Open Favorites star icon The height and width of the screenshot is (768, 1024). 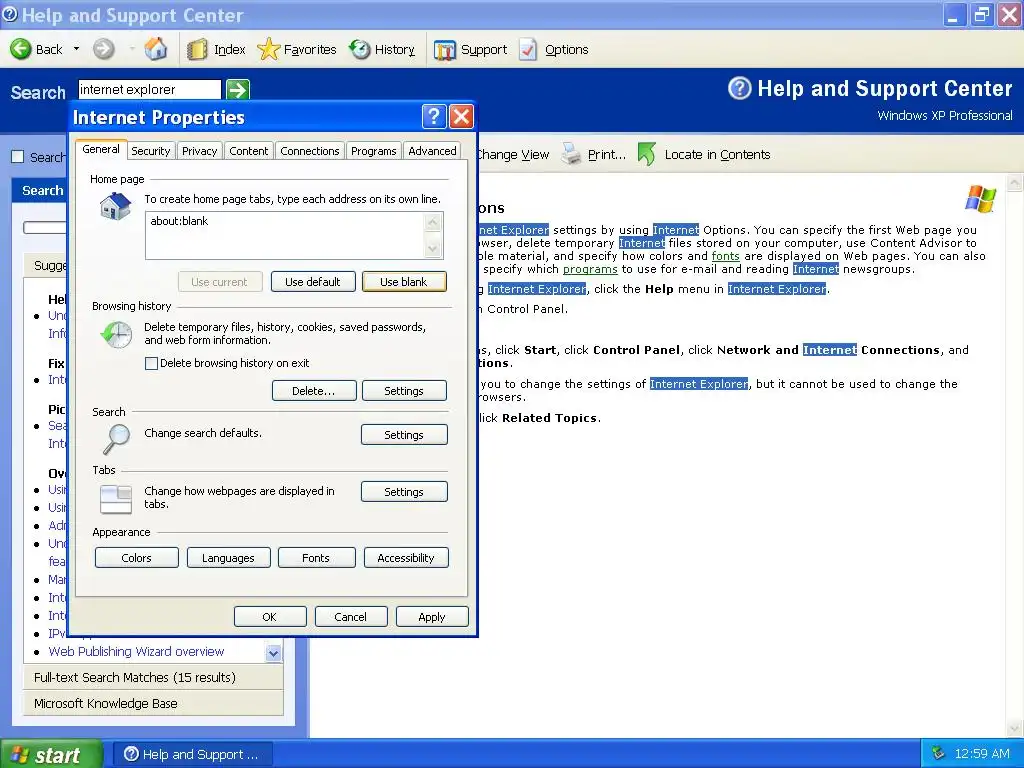268,50
